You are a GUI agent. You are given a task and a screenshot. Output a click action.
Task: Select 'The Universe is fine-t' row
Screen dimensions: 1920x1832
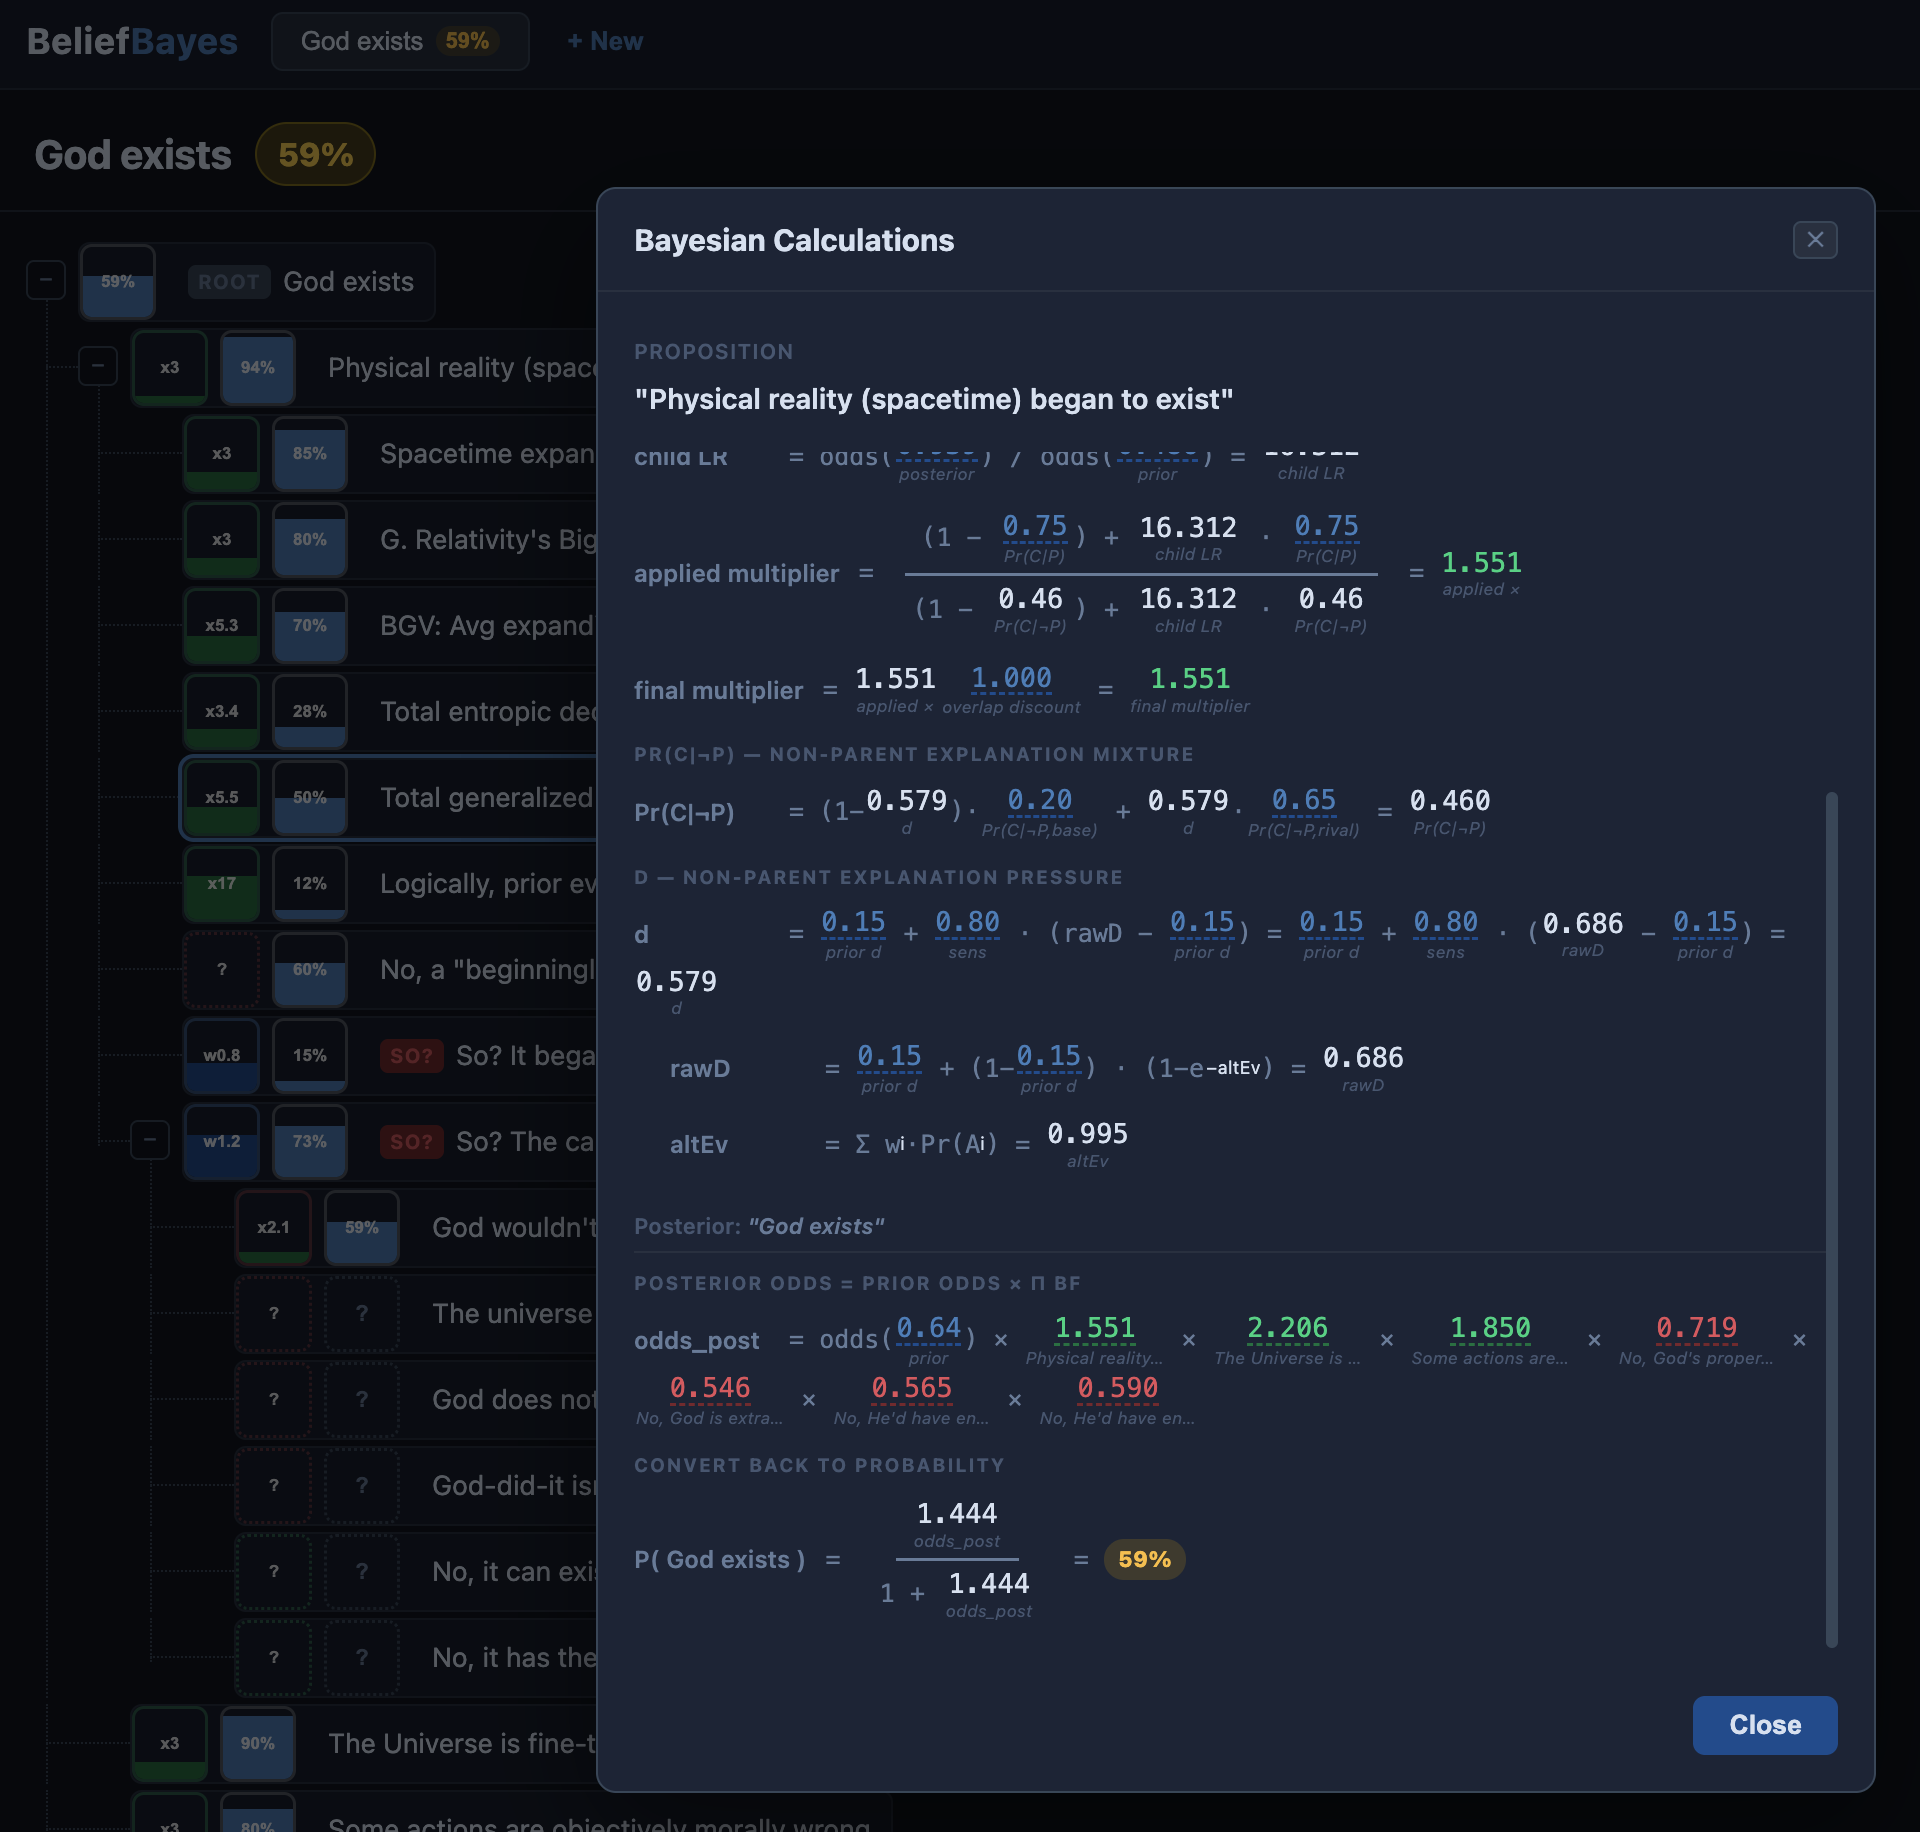363,1744
